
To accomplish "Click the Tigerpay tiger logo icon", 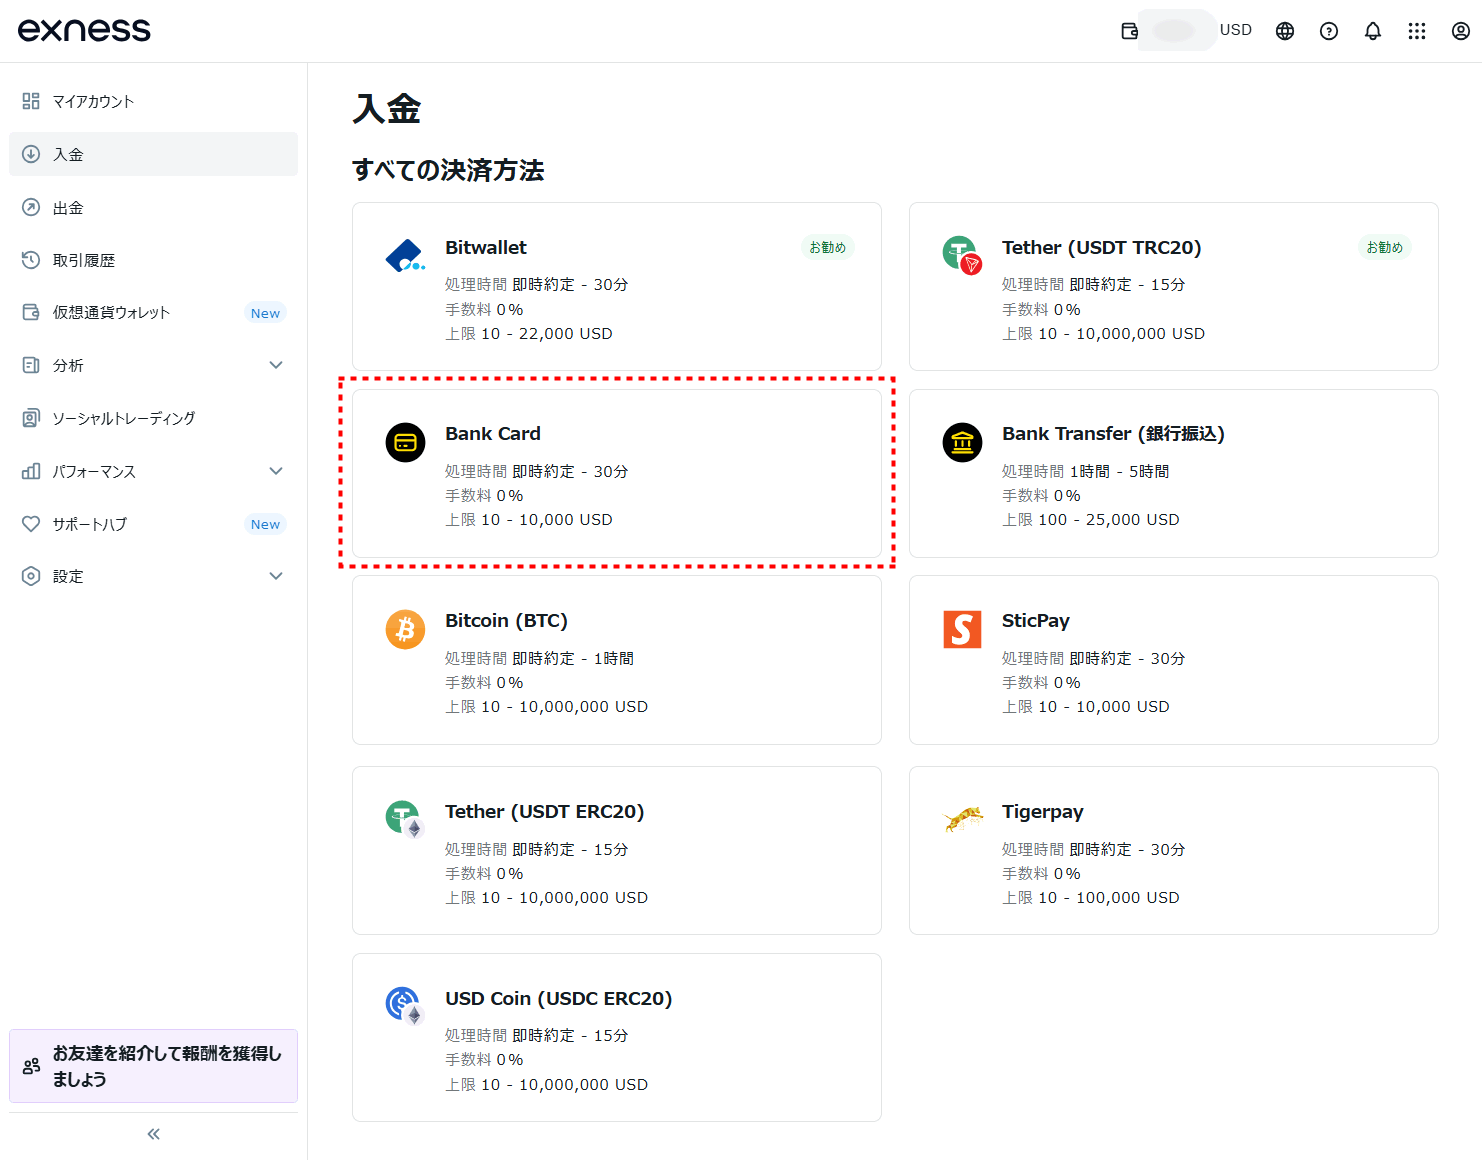I will click(963, 819).
